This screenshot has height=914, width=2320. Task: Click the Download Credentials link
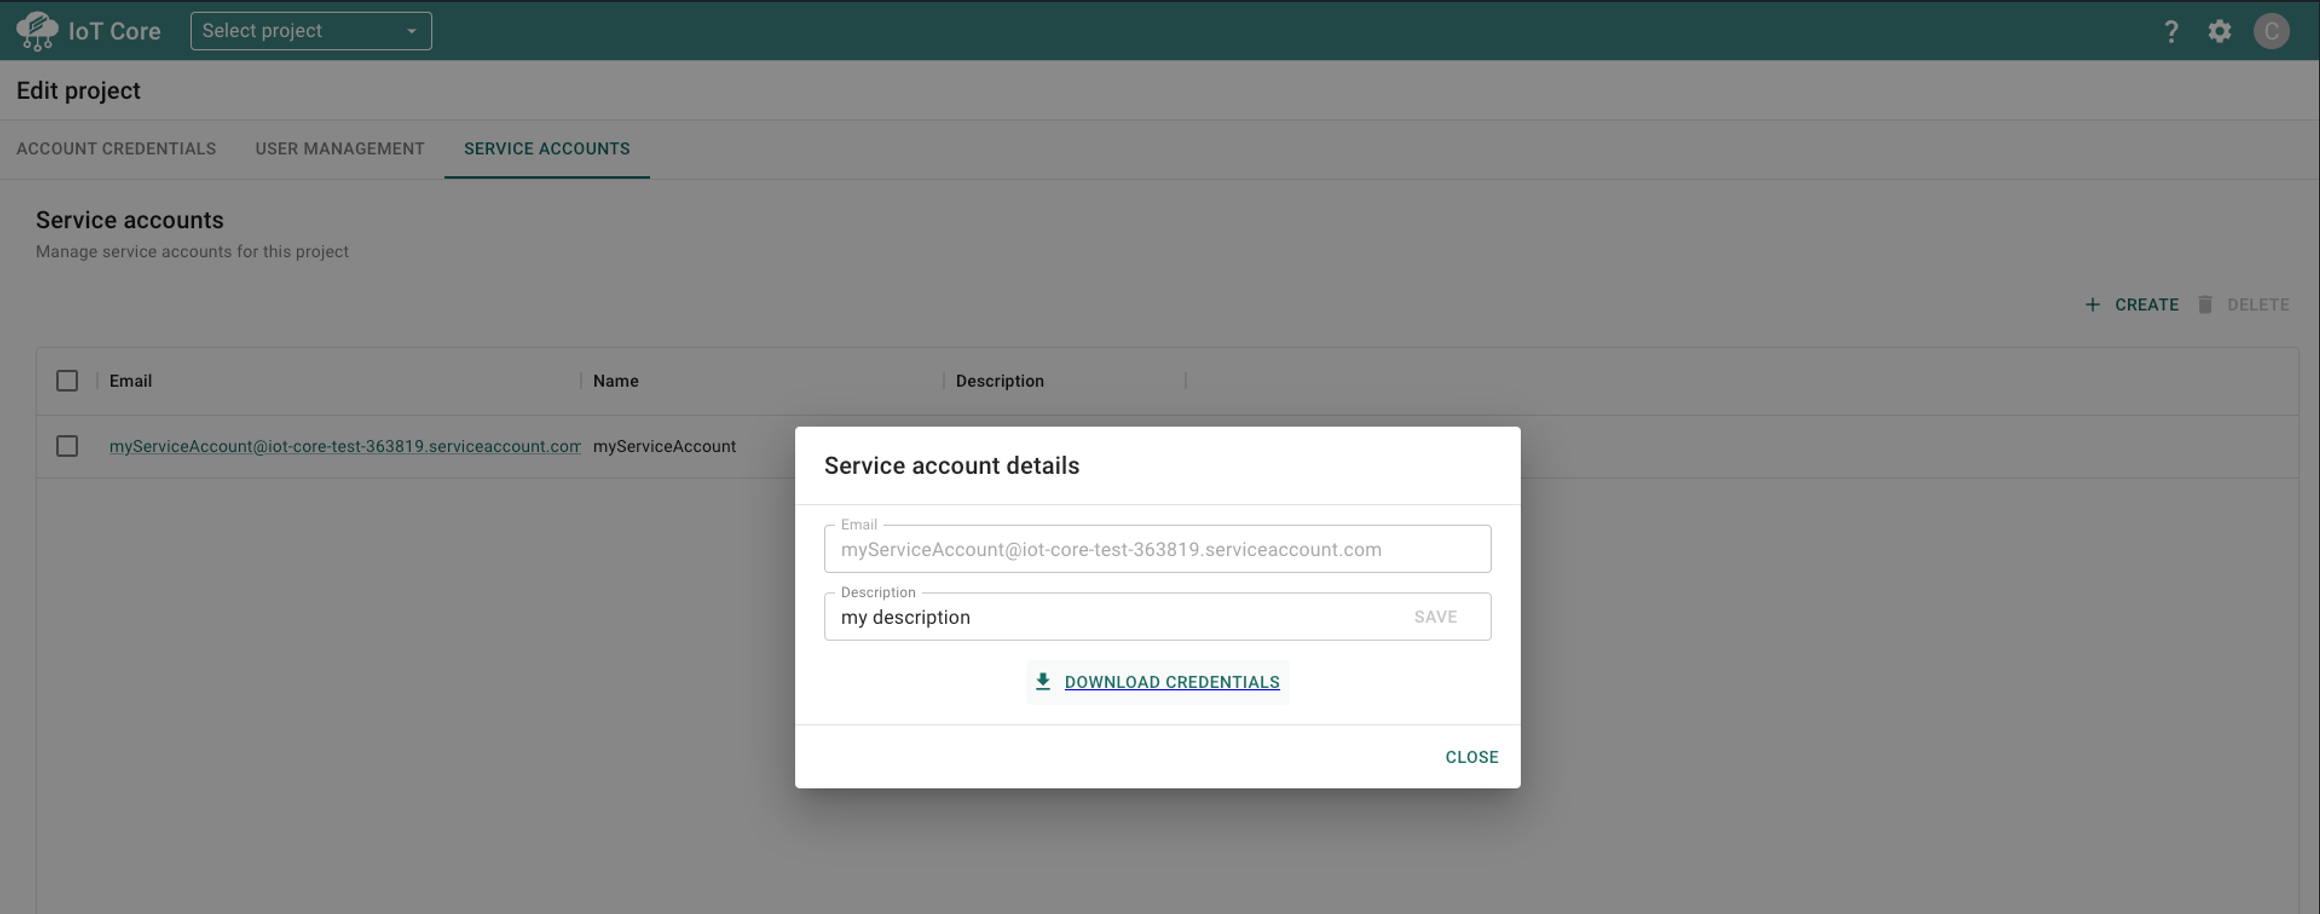1171,682
